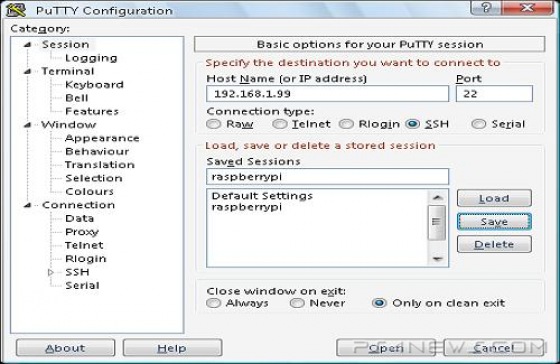Choose Only on clean exit option
The height and width of the screenshot is (364, 560).
379,303
